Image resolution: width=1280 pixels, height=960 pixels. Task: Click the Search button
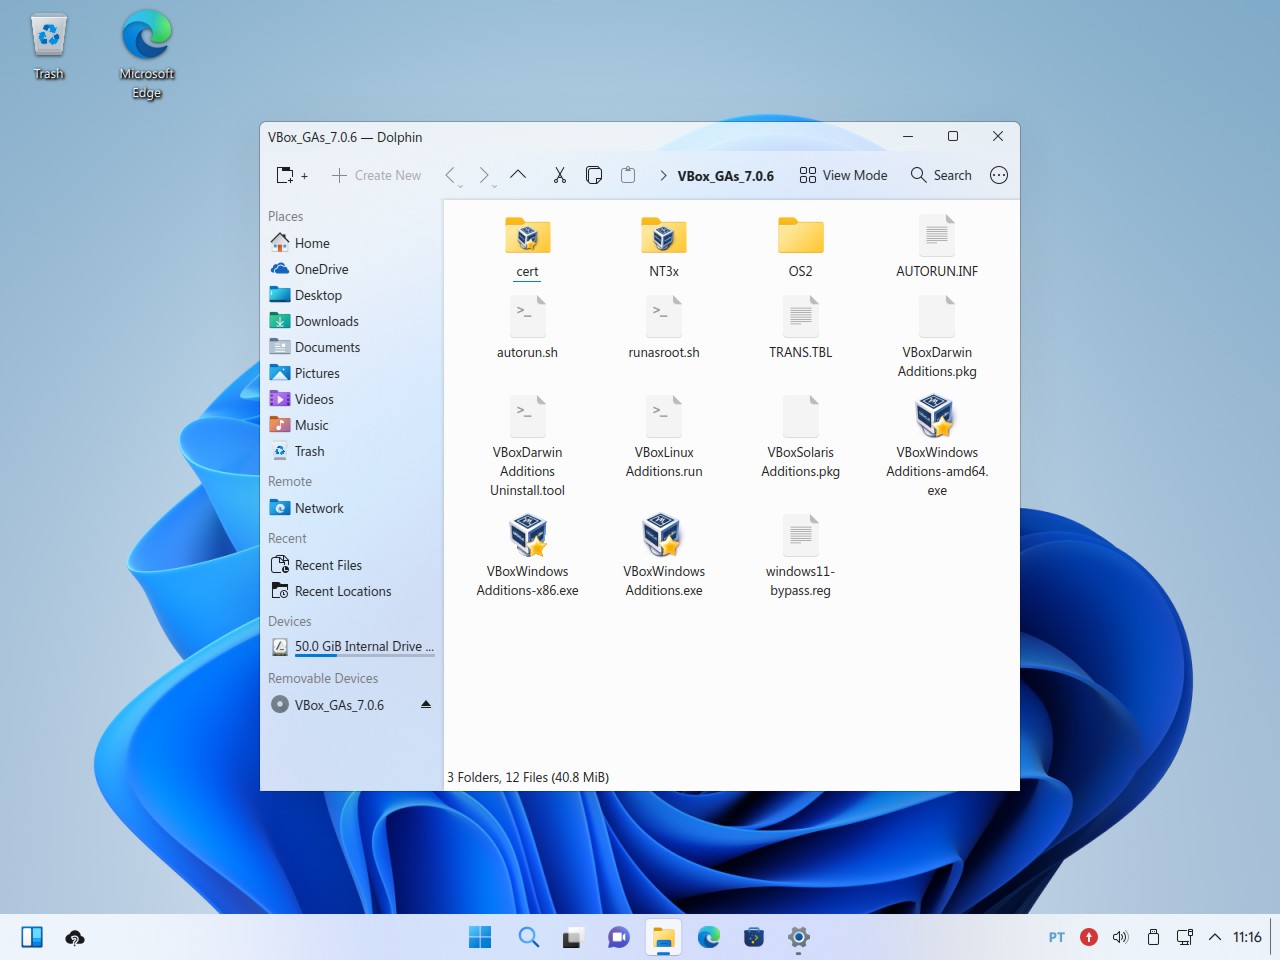click(x=941, y=175)
